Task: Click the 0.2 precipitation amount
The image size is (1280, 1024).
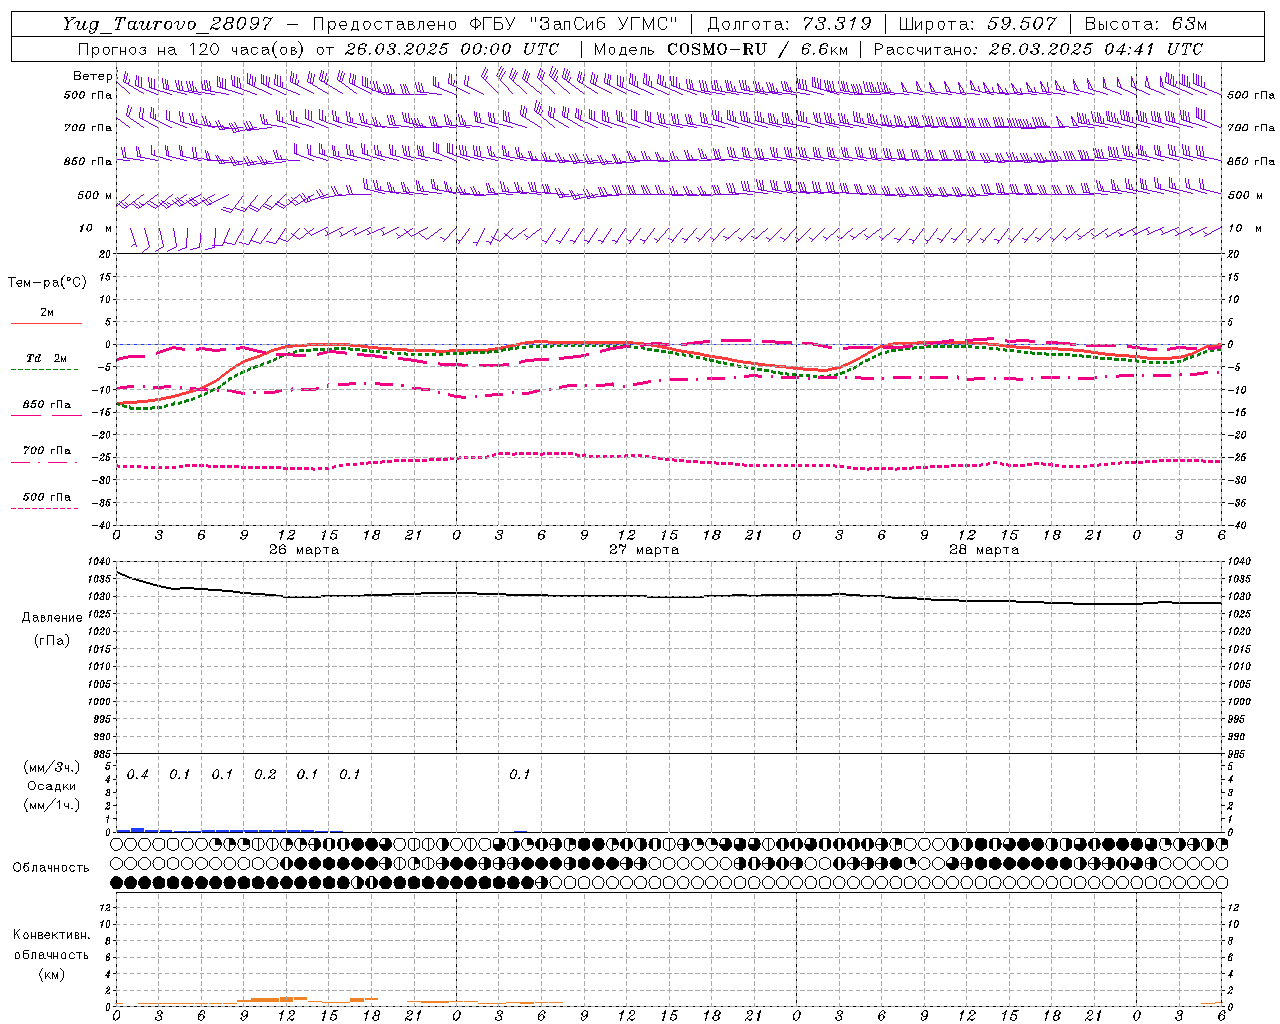Action: (x=265, y=775)
